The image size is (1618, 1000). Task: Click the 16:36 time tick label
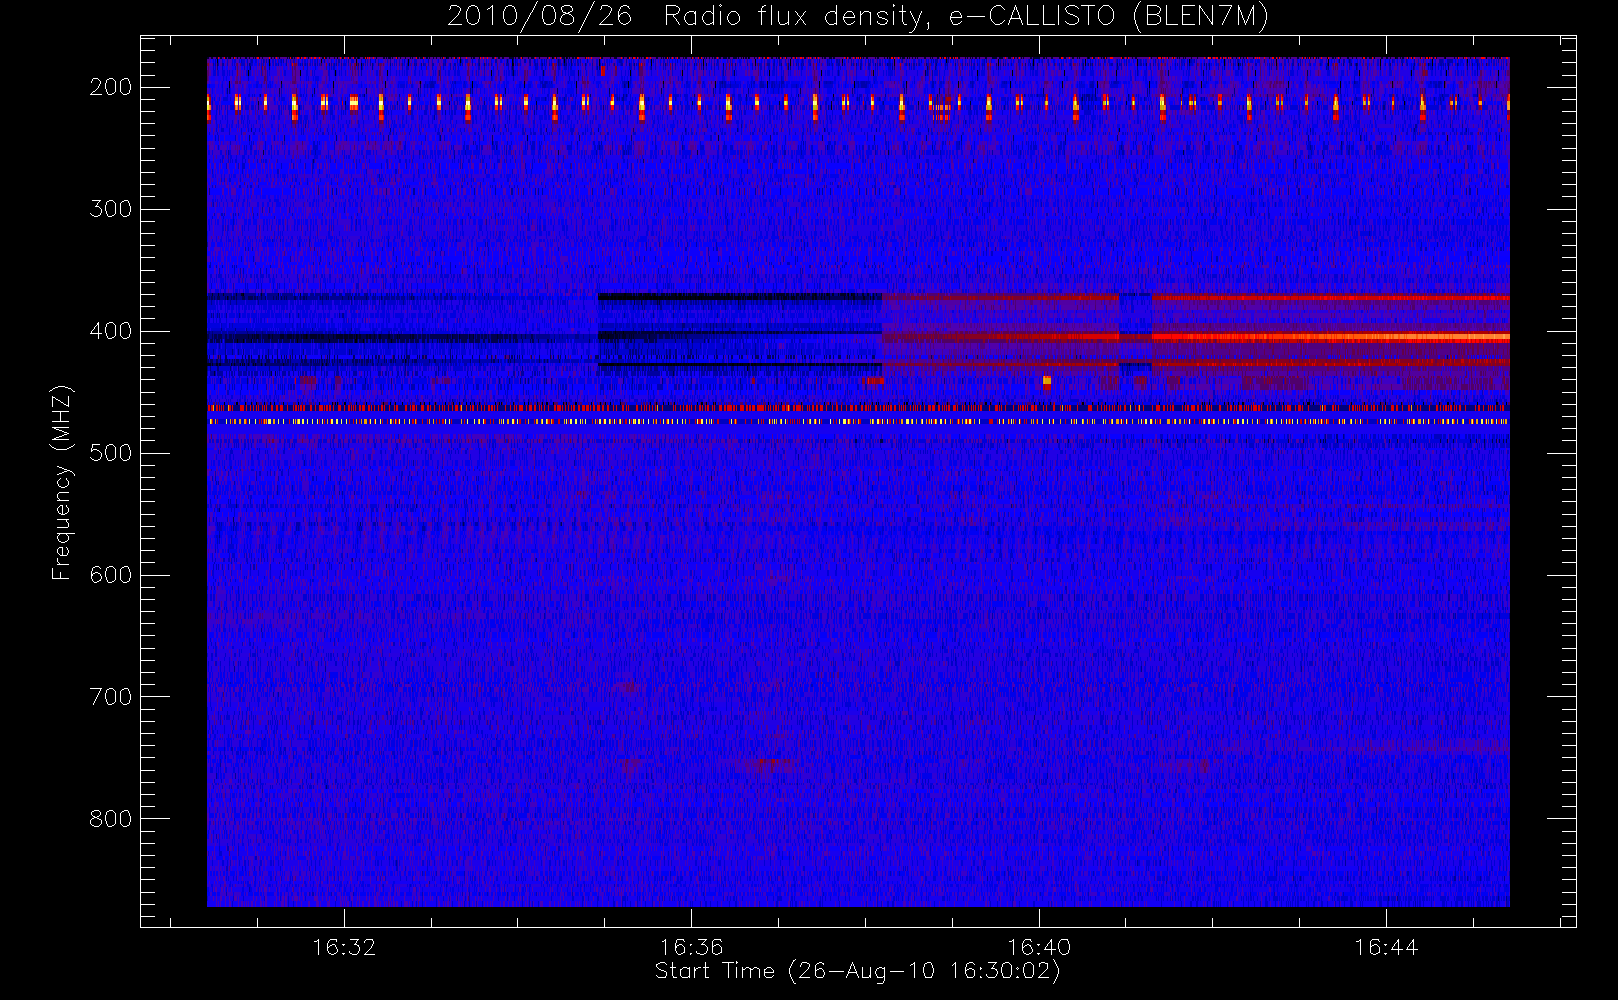coord(691,947)
